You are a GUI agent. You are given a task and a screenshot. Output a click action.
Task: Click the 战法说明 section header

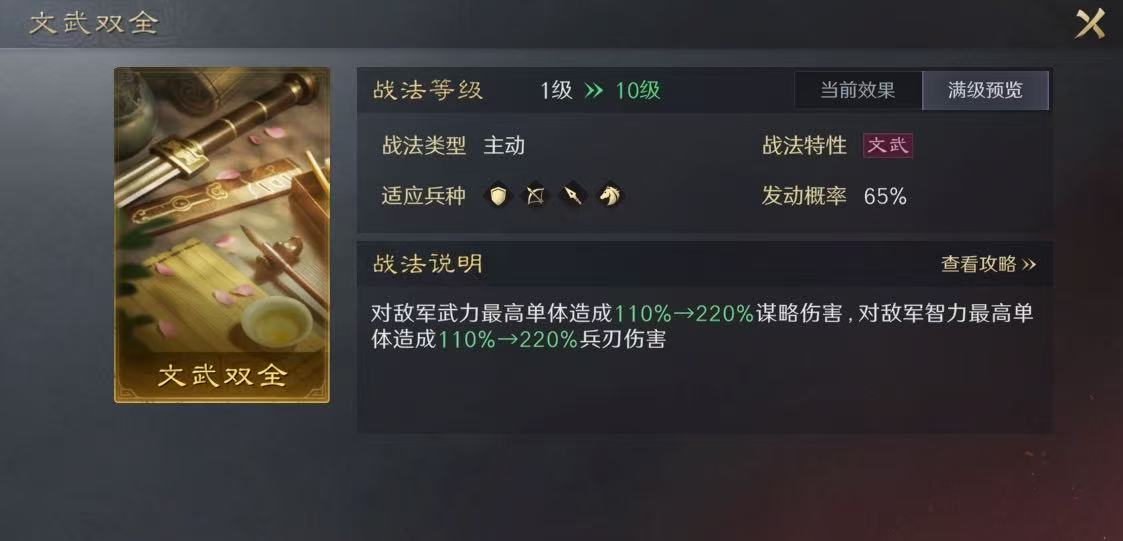(428, 264)
